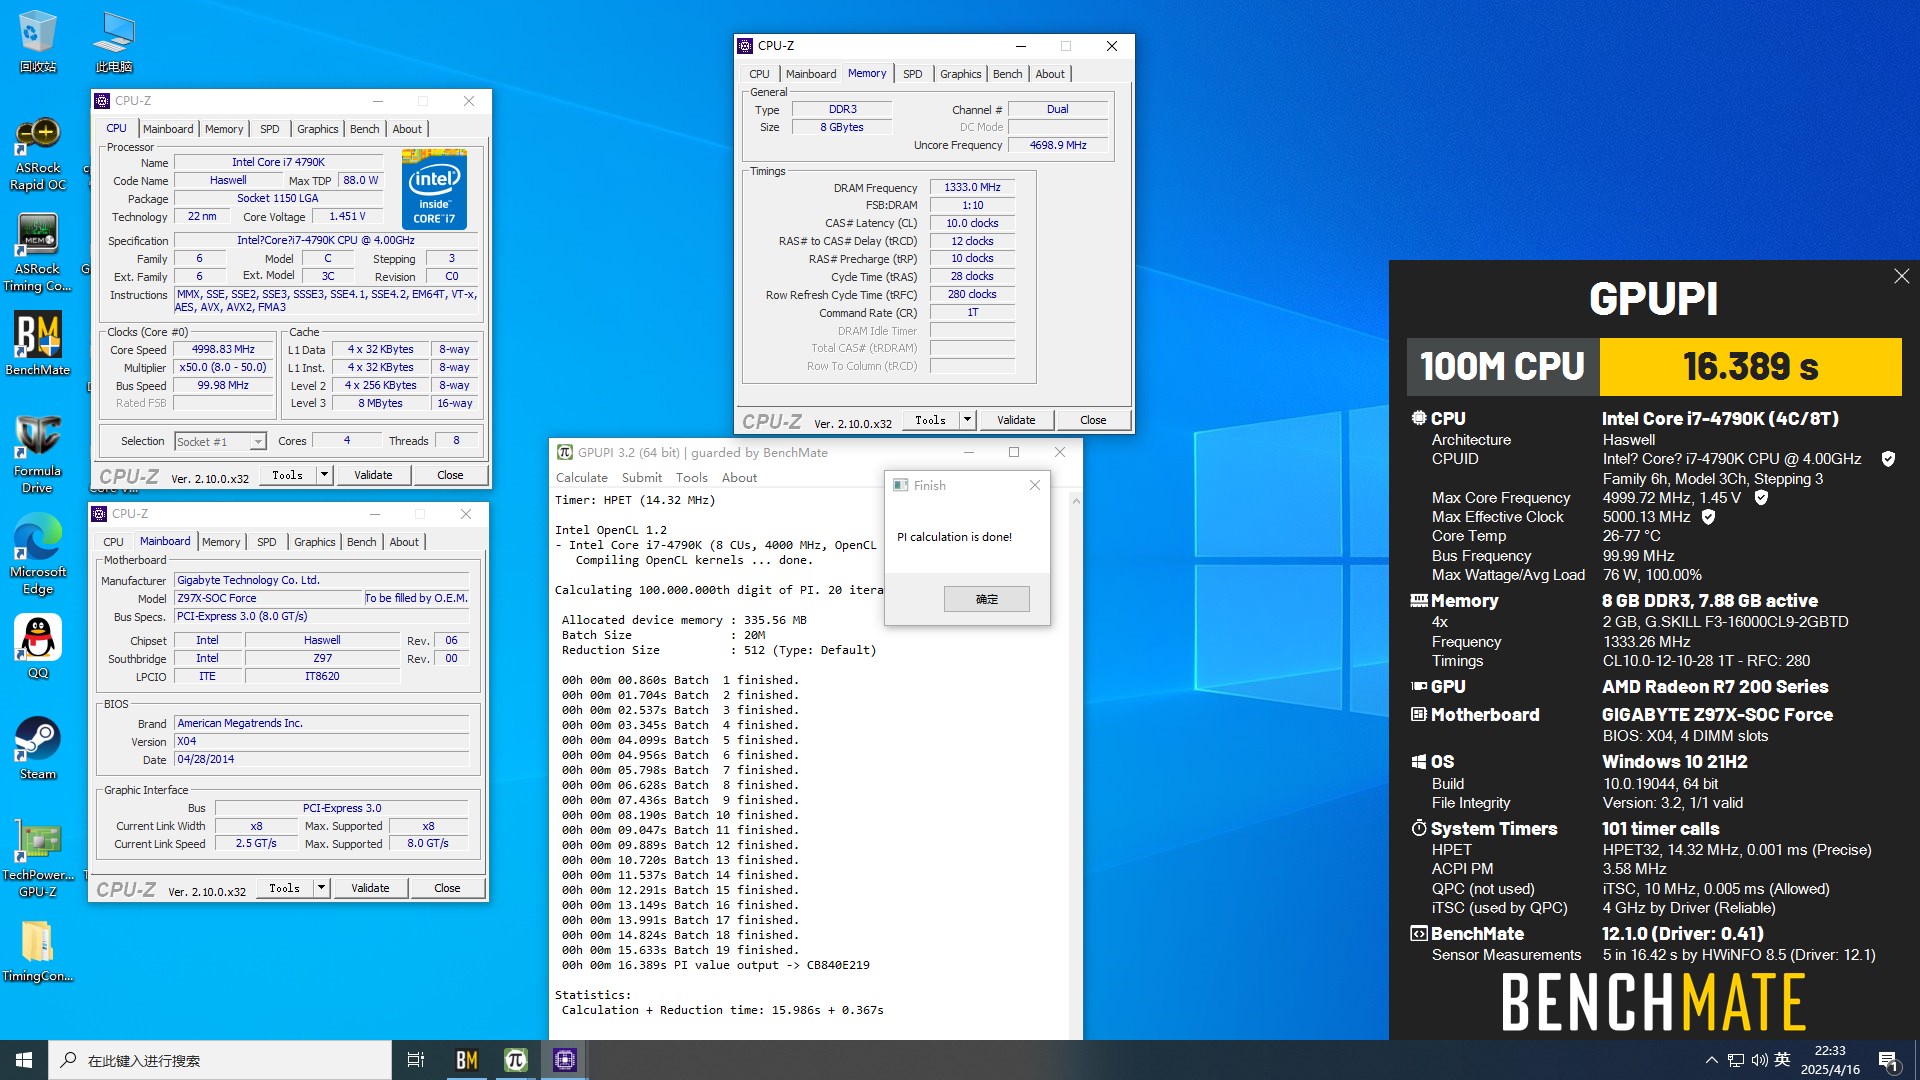Open TechPowerUp GPU-Z shortcut

[x=38, y=859]
